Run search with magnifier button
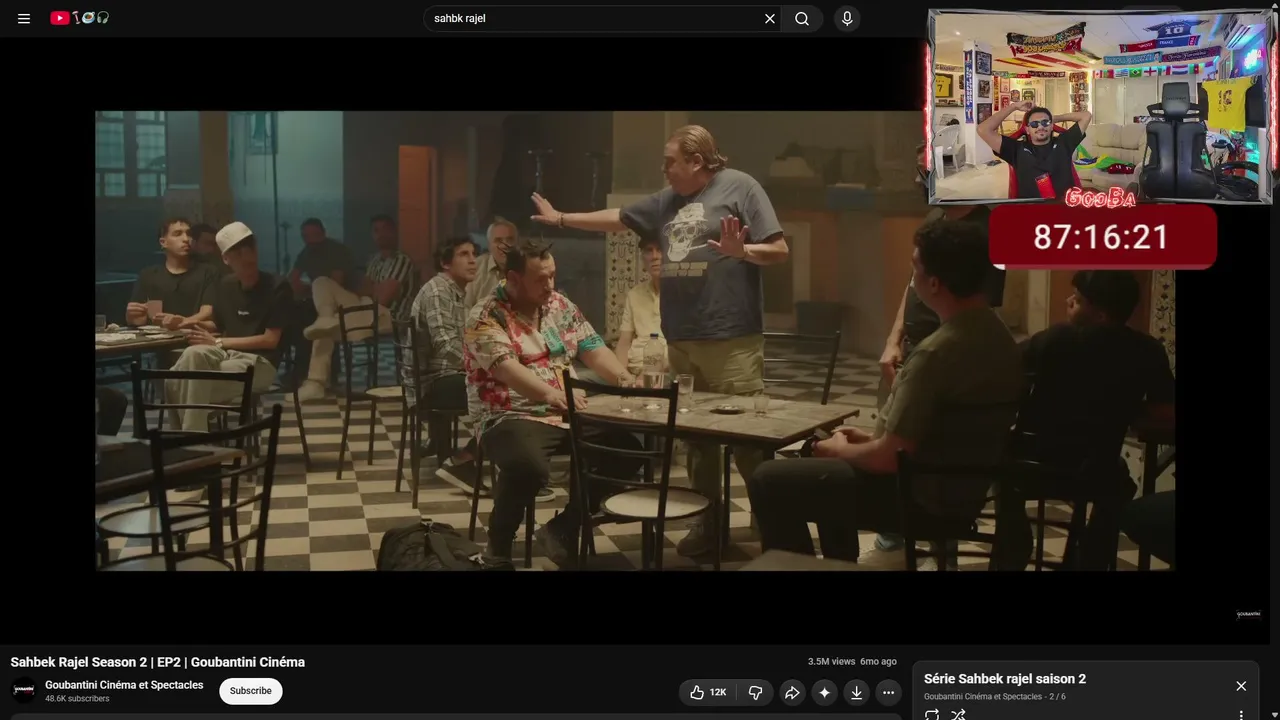The height and width of the screenshot is (720, 1280). [802, 18]
